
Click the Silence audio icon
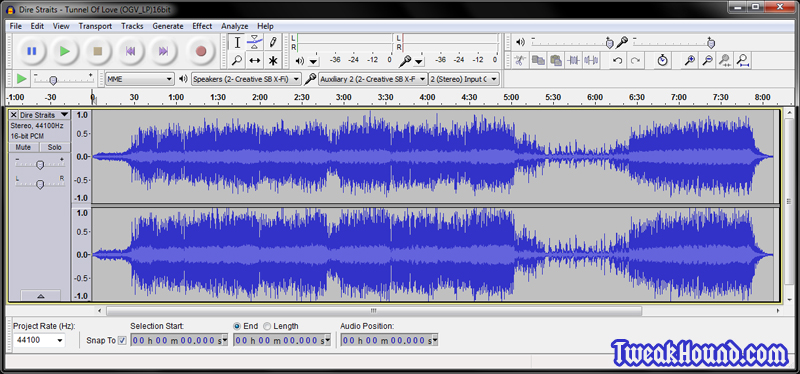591,60
